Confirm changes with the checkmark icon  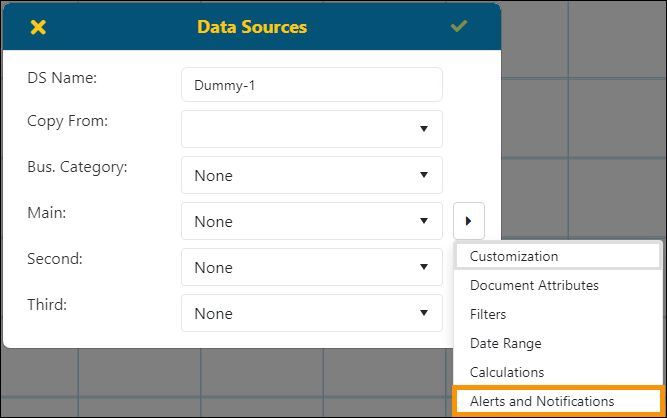(x=459, y=27)
